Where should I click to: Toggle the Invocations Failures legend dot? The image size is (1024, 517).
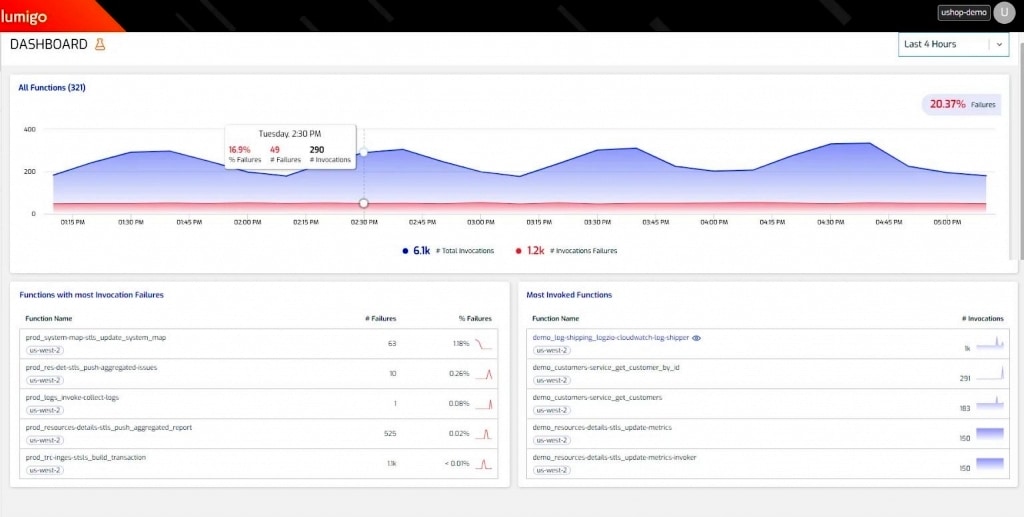pos(519,251)
